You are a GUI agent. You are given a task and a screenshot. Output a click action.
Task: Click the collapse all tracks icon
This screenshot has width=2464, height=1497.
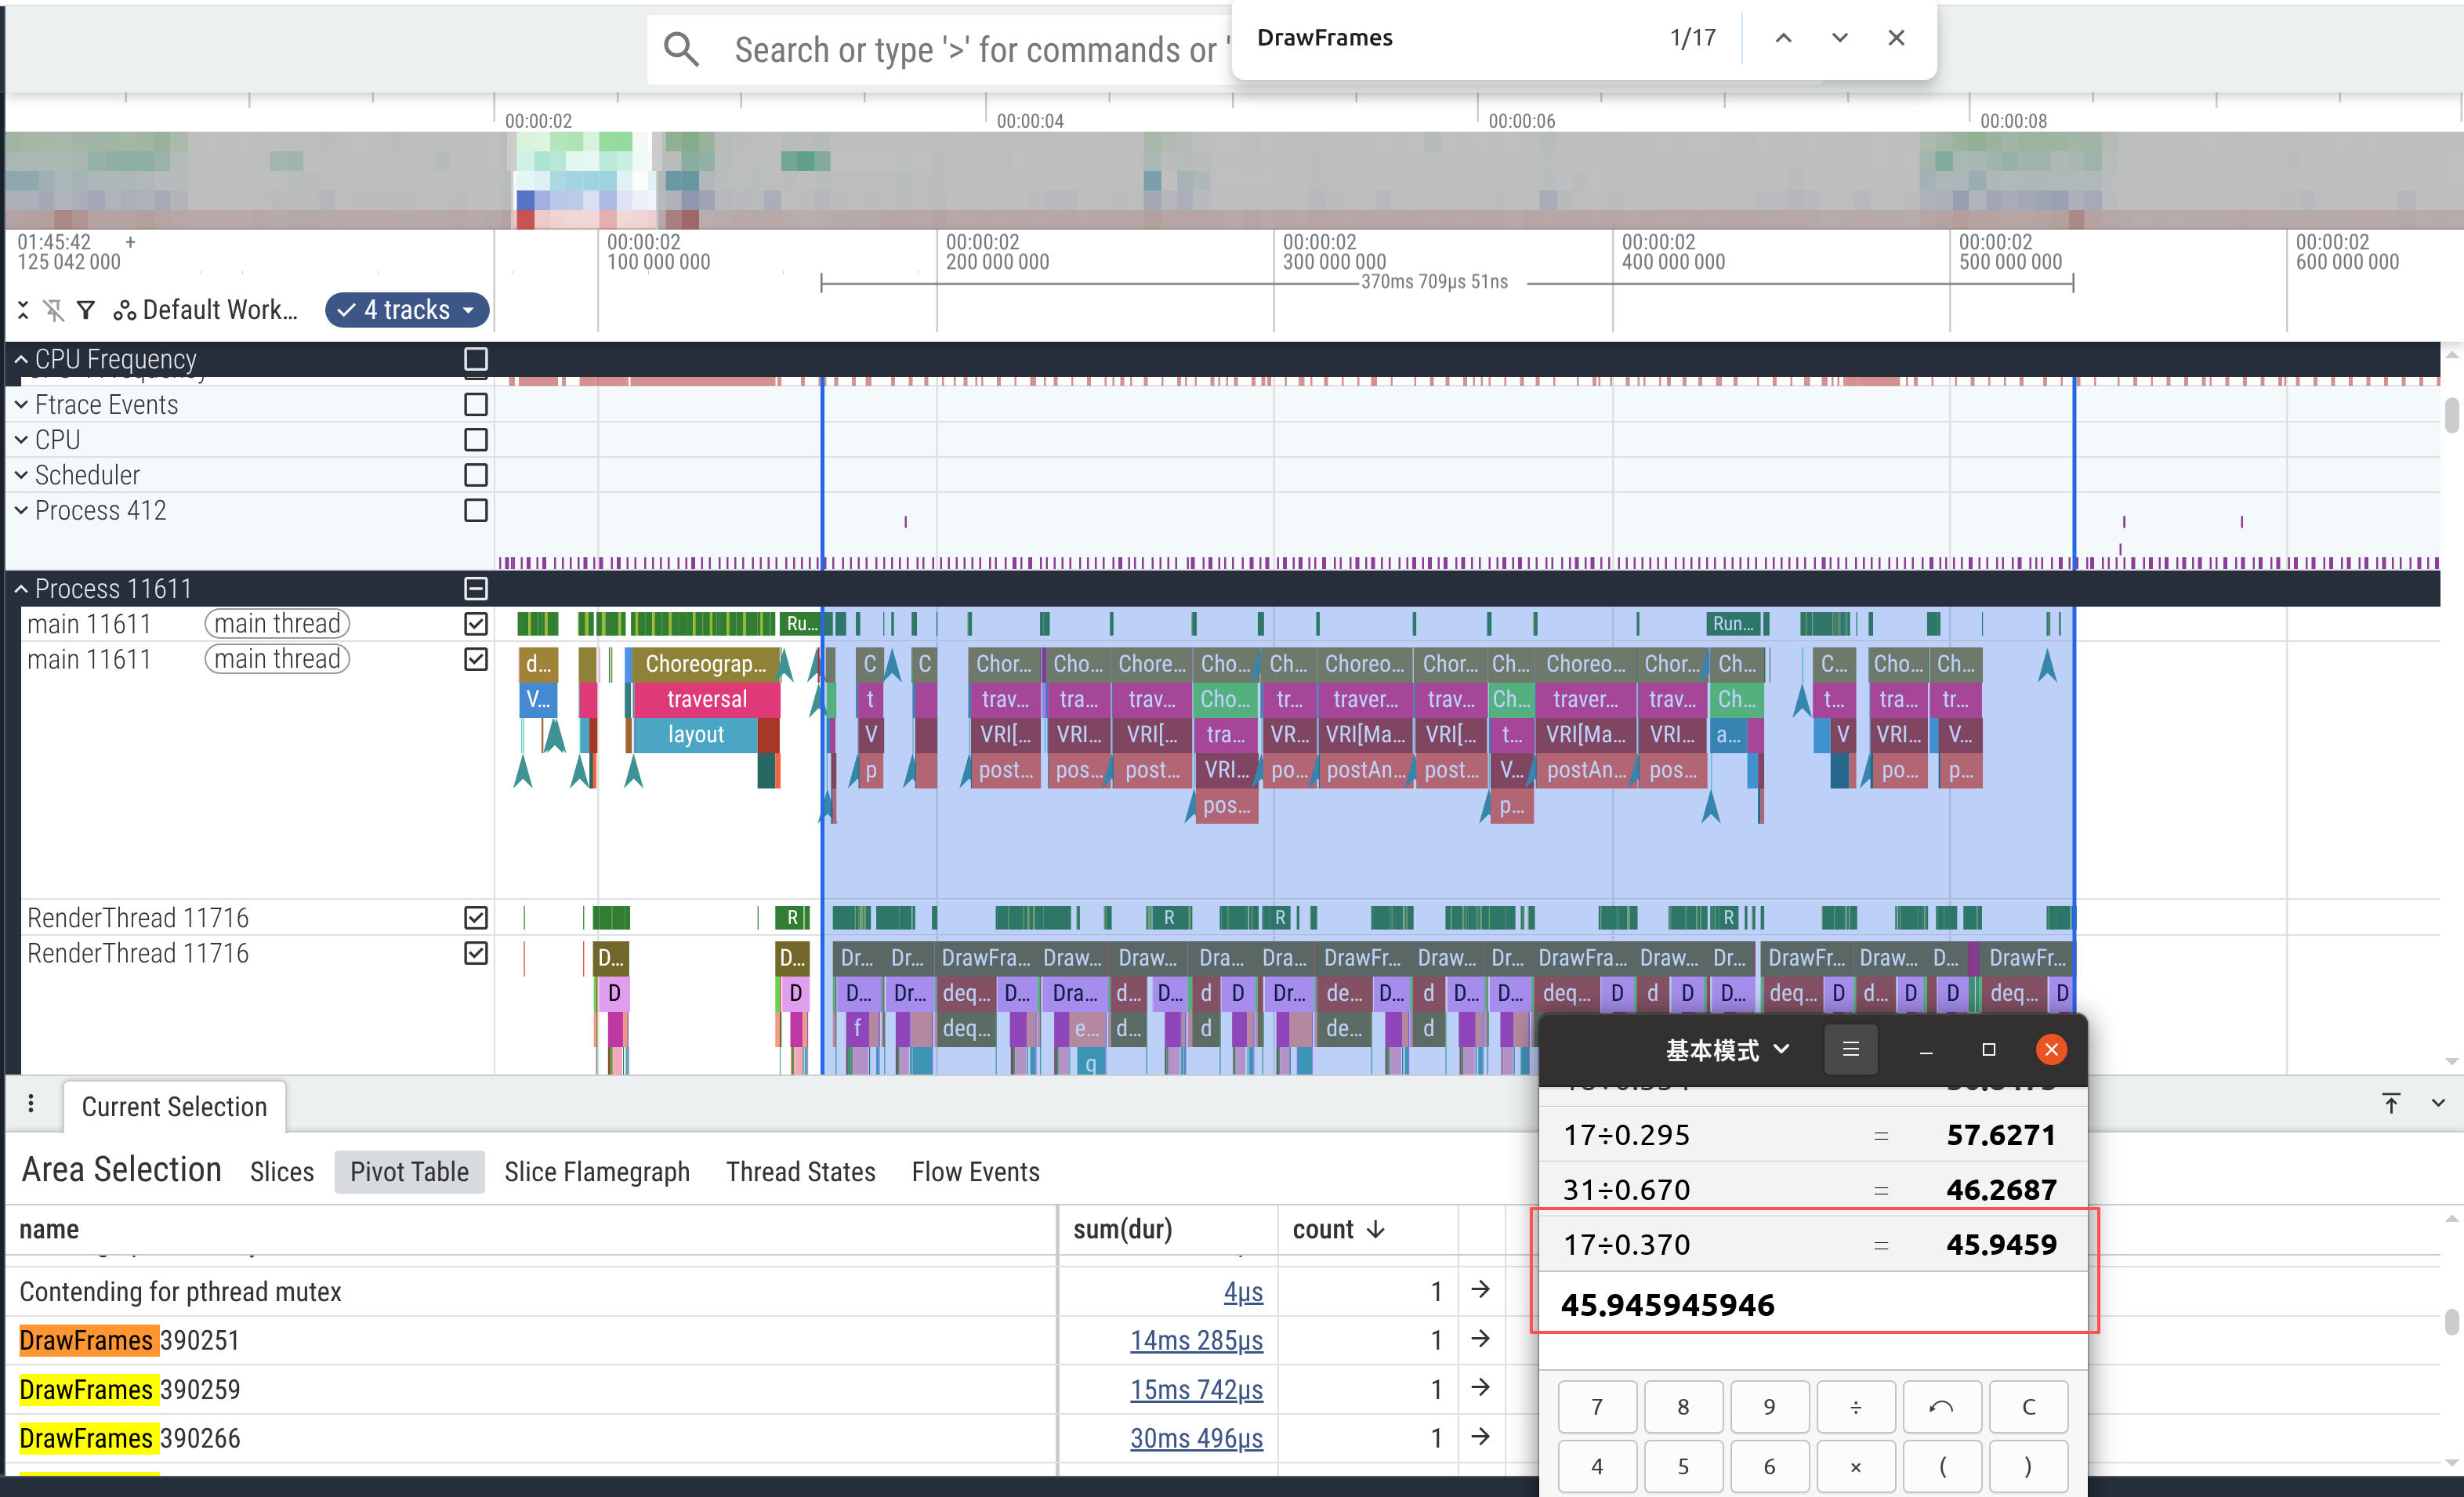[x=23, y=310]
